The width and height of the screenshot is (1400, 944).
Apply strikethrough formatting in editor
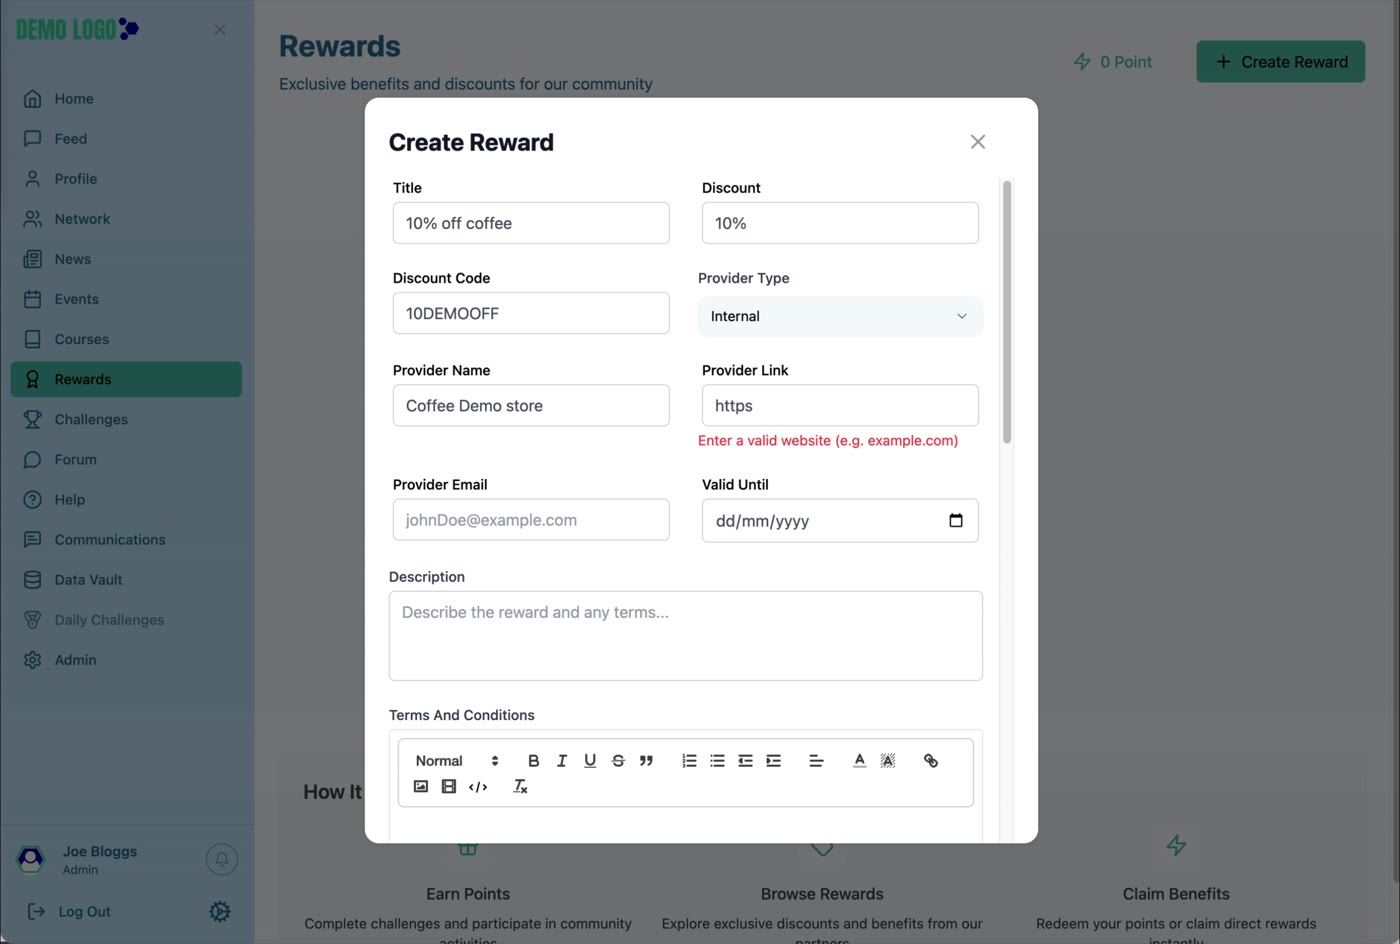pos(618,761)
